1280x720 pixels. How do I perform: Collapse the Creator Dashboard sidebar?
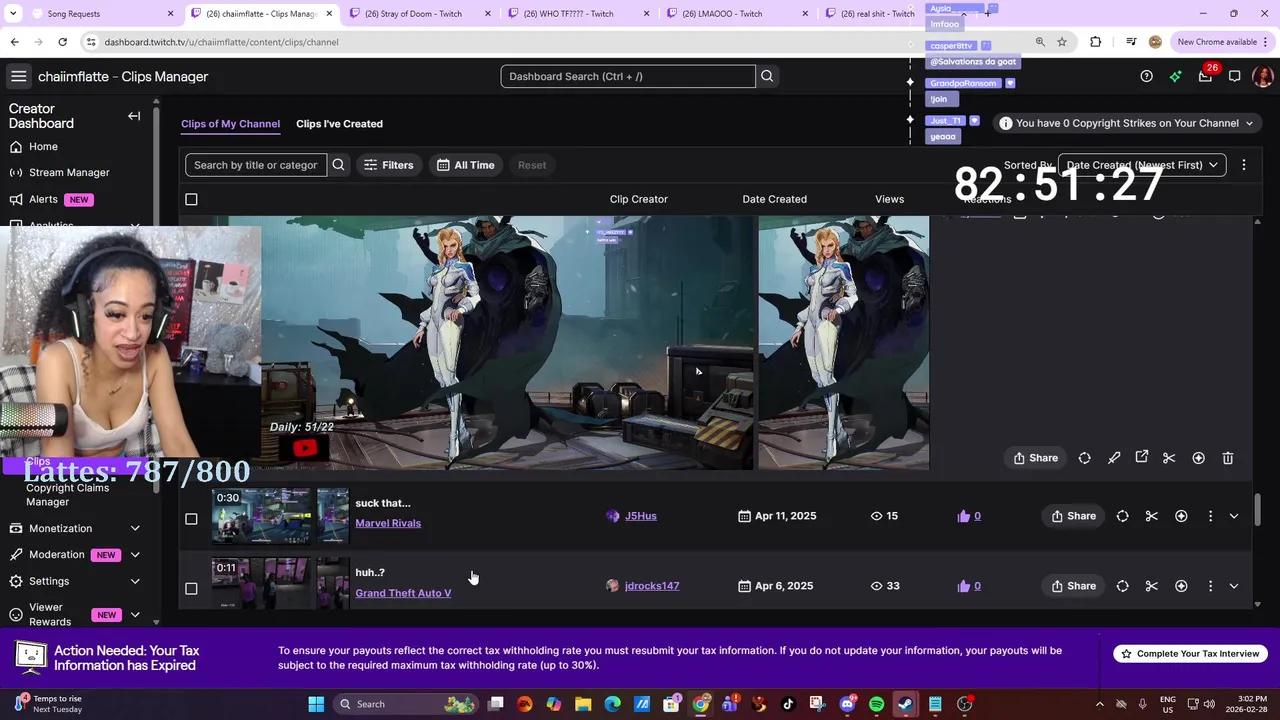point(134,116)
